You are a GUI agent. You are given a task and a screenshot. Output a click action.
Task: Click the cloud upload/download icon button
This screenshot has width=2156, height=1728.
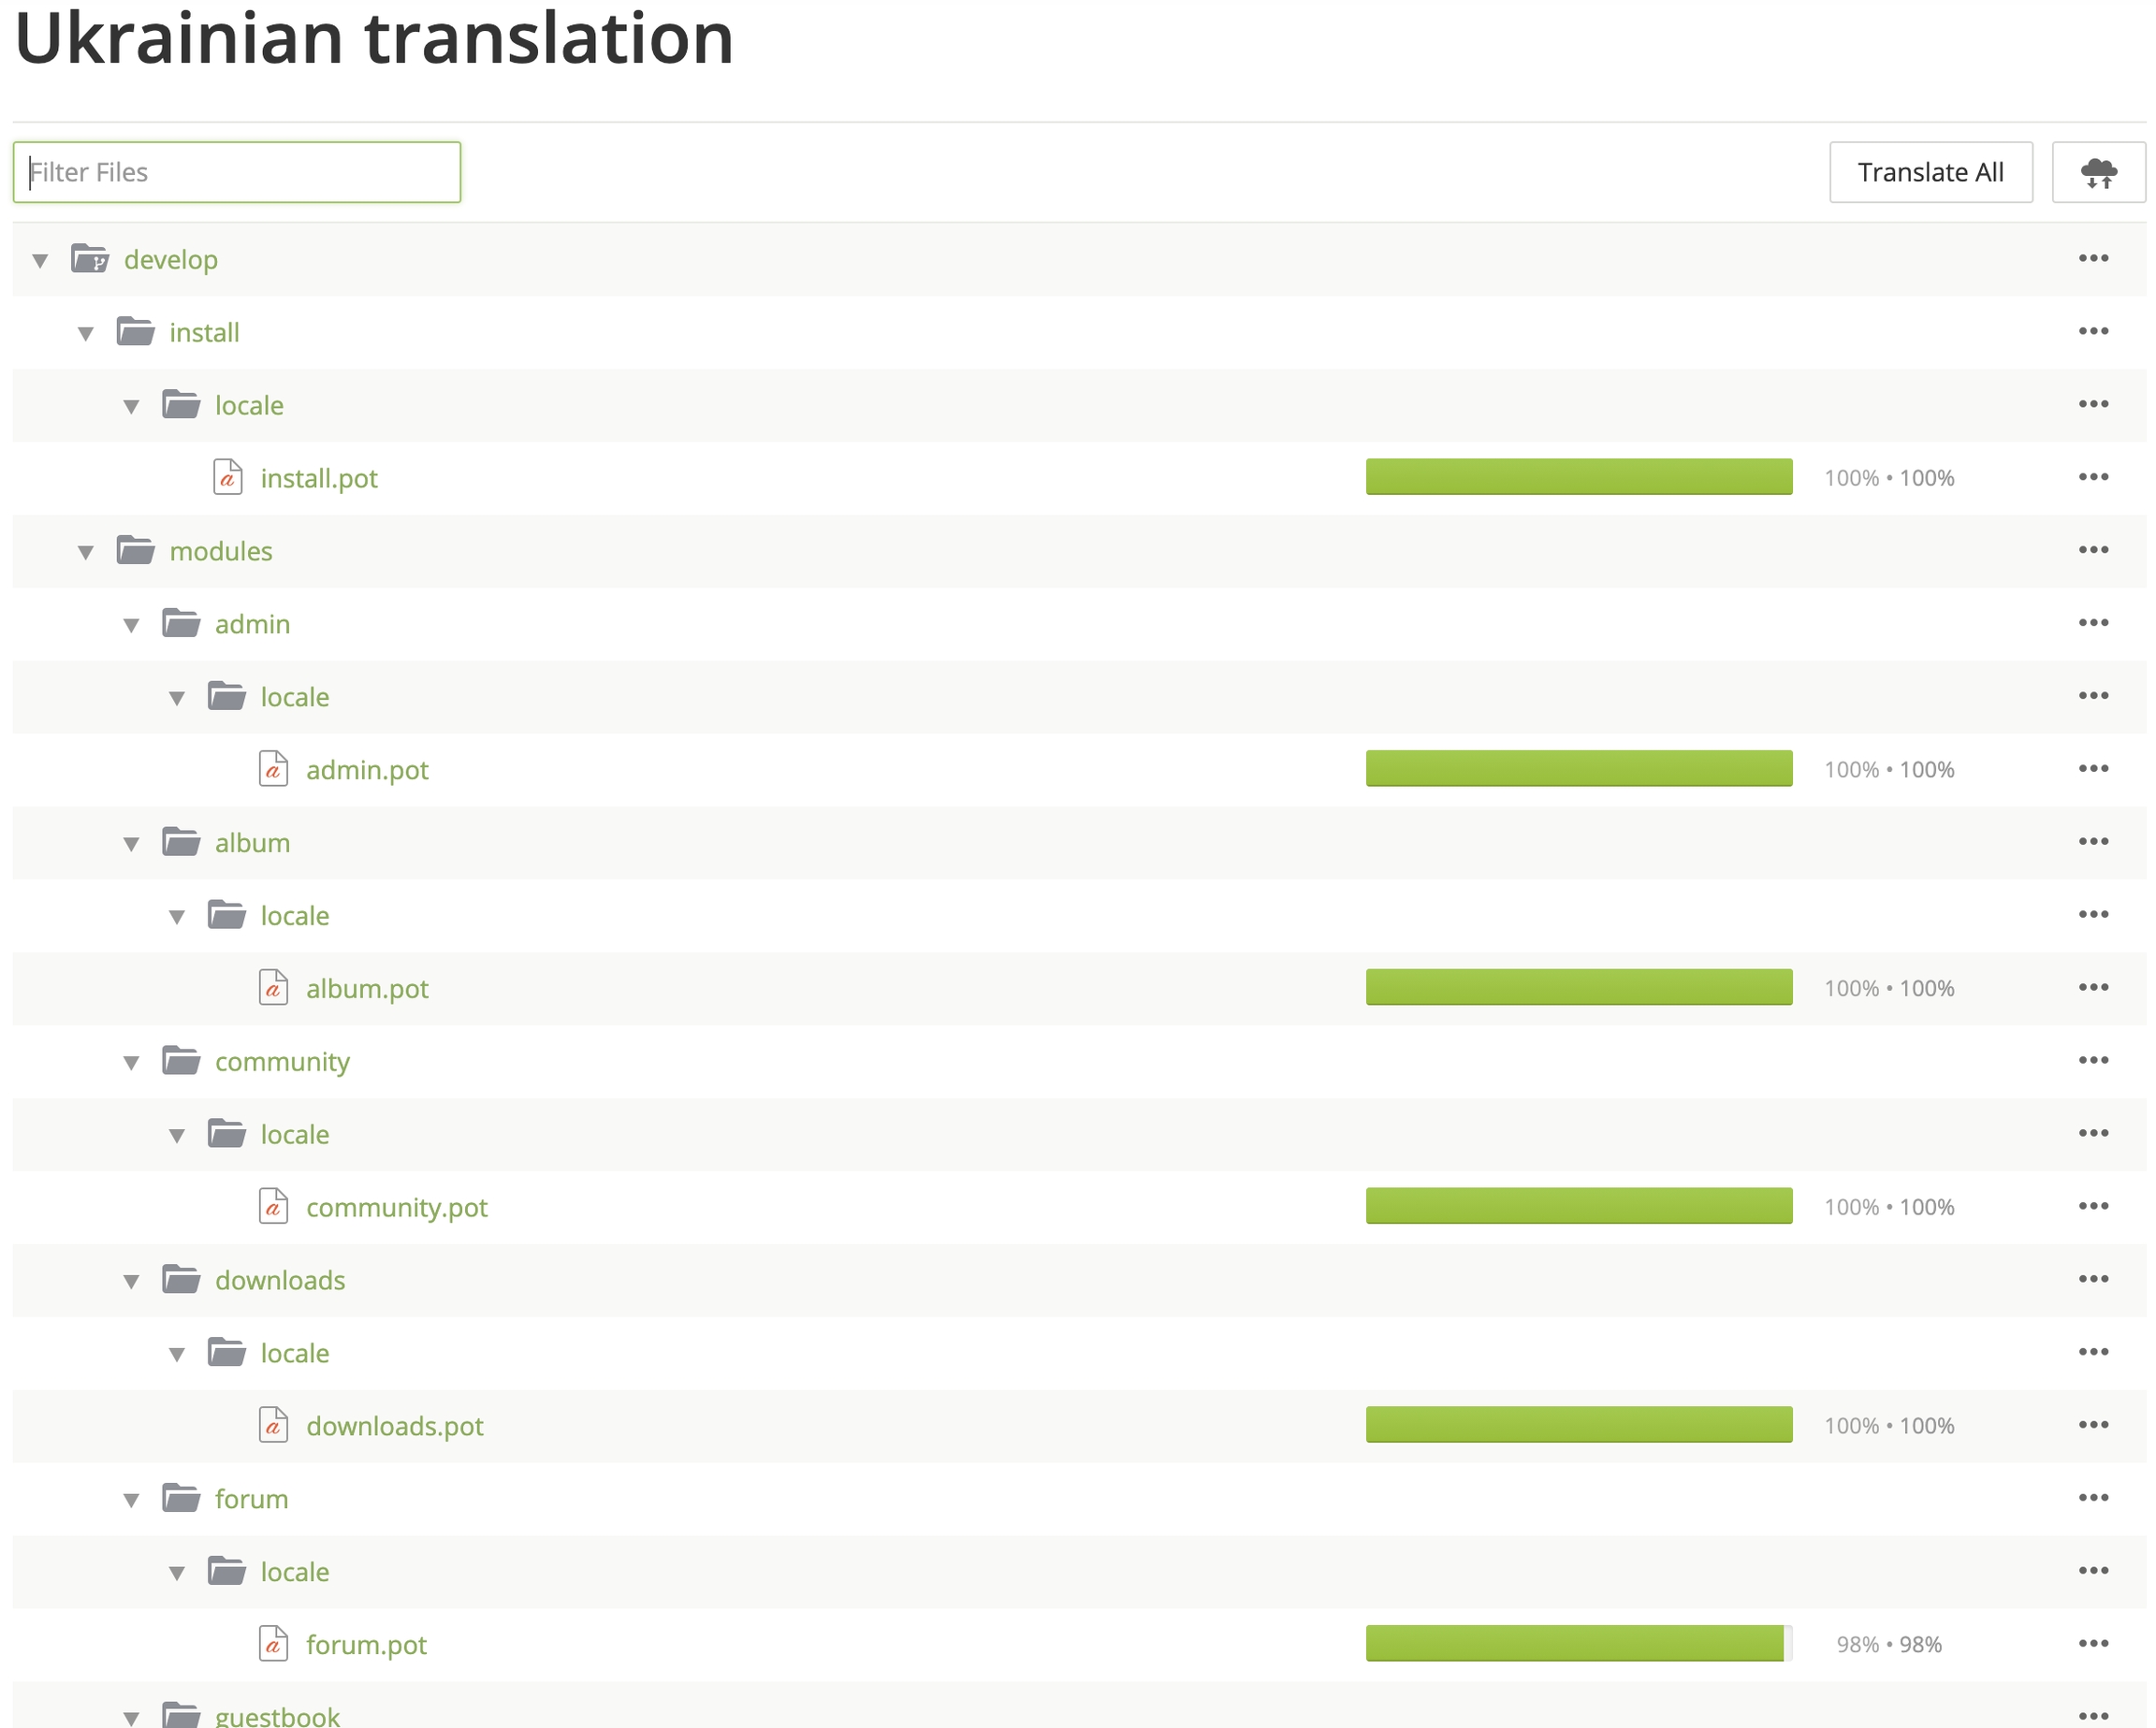[x=2098, y=173]
